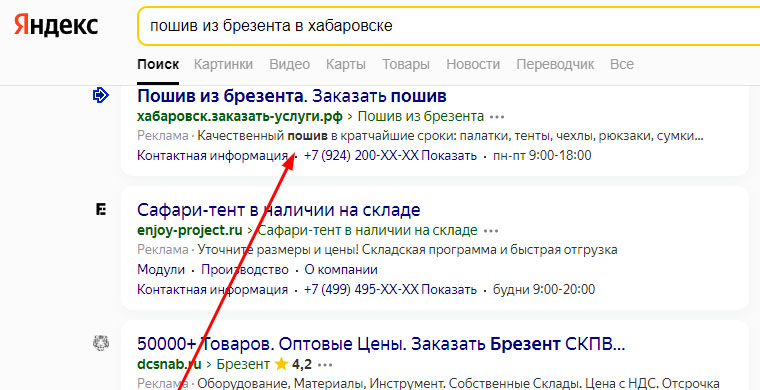Open the Производство sitelink
The height and width of the screenshot is (390, 760).
(x=245, y=270)
